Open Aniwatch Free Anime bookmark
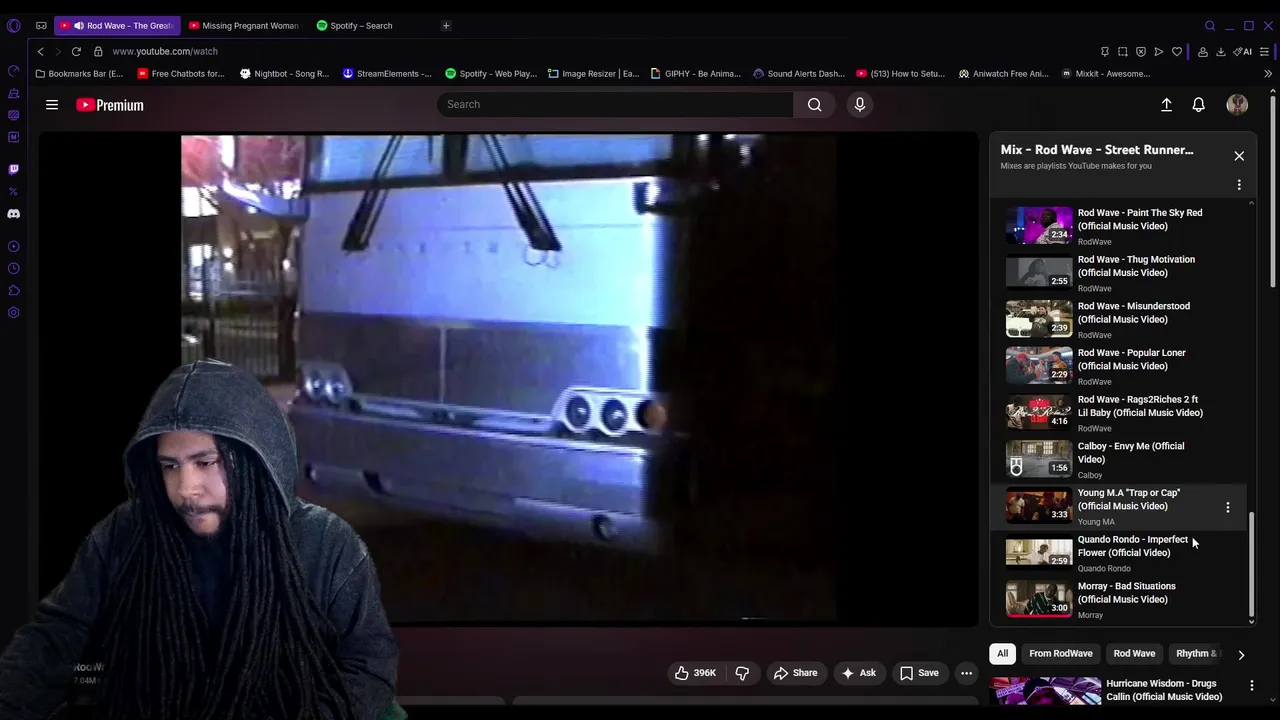This screenshot has width=1280, height=720. (1004, 74)
